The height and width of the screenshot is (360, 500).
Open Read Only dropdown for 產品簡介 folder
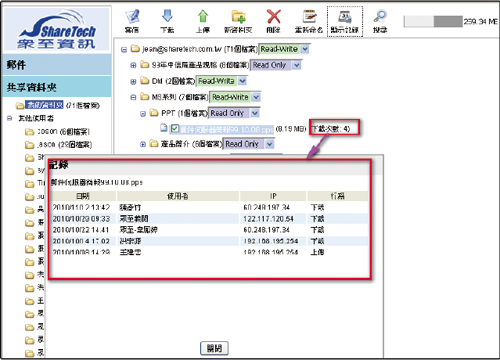(x=270, y=144)
